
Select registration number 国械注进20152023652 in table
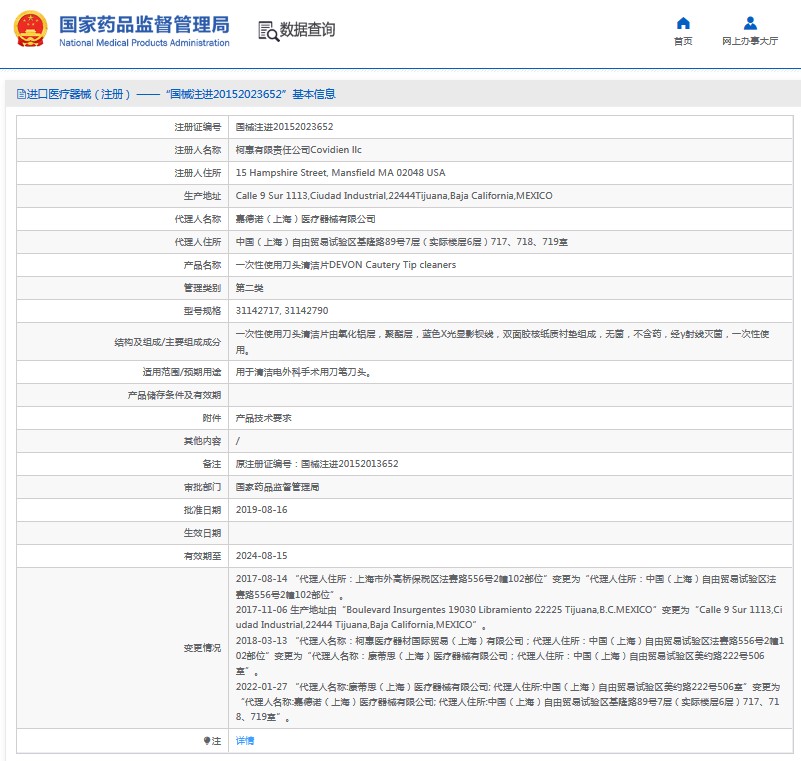(284, 127)
